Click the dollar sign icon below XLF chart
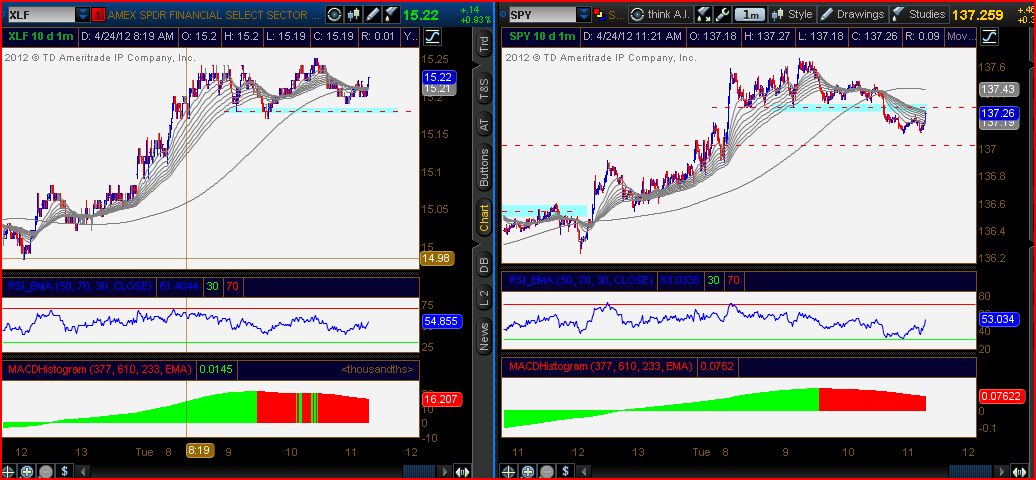This screenshot has width=1036, height=480. pos(64,472)
